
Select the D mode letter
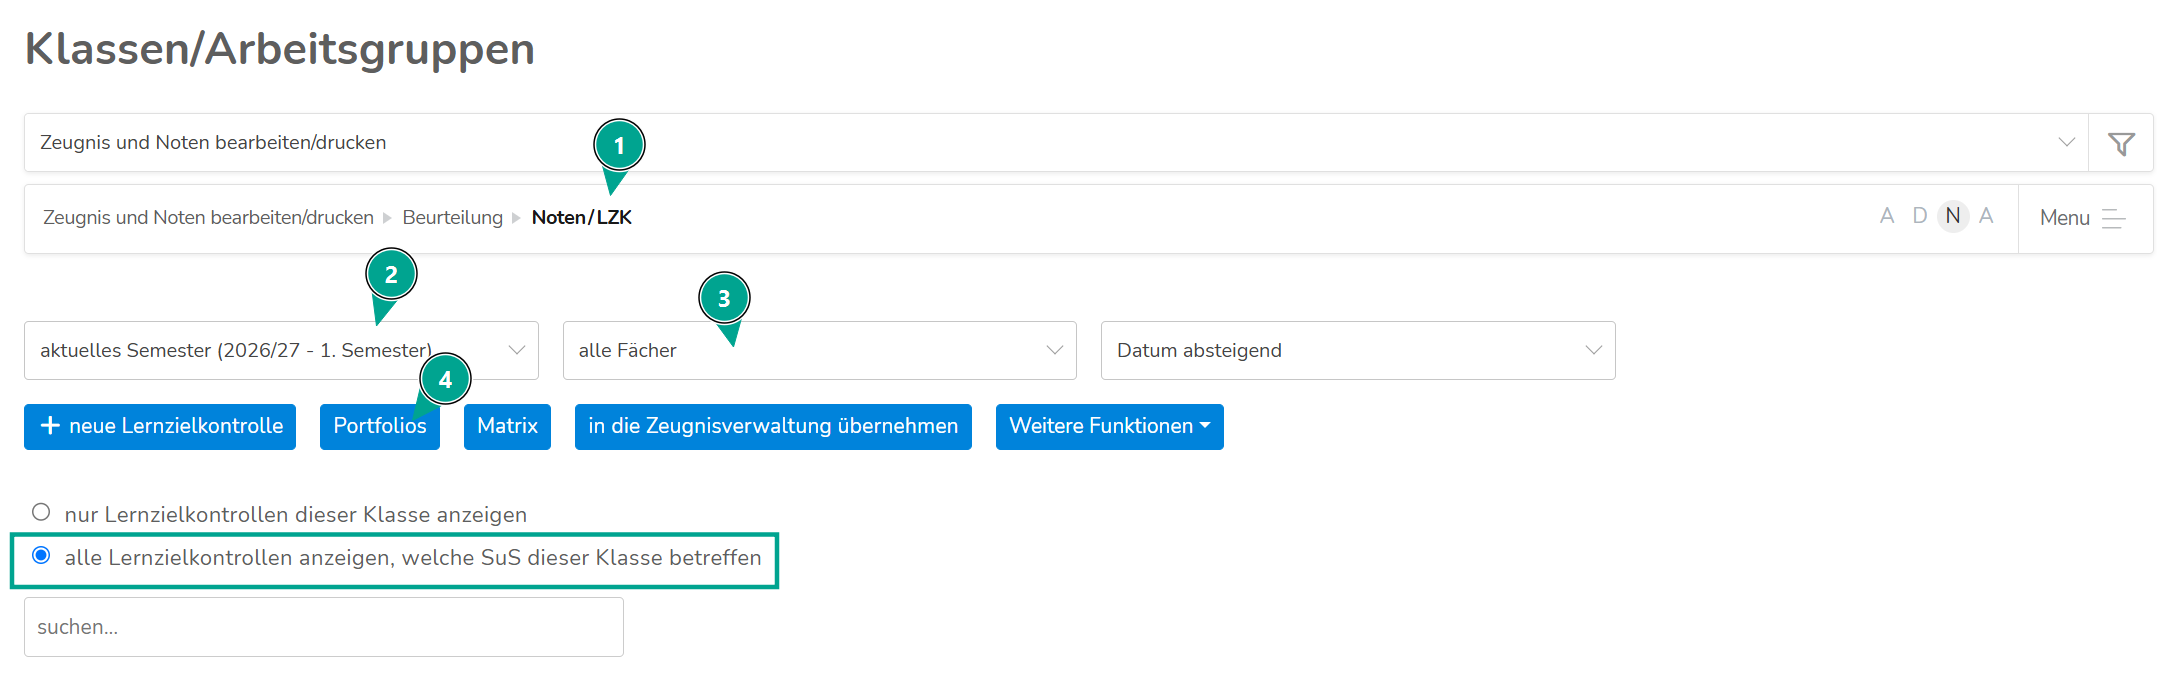pos(1919,216)
